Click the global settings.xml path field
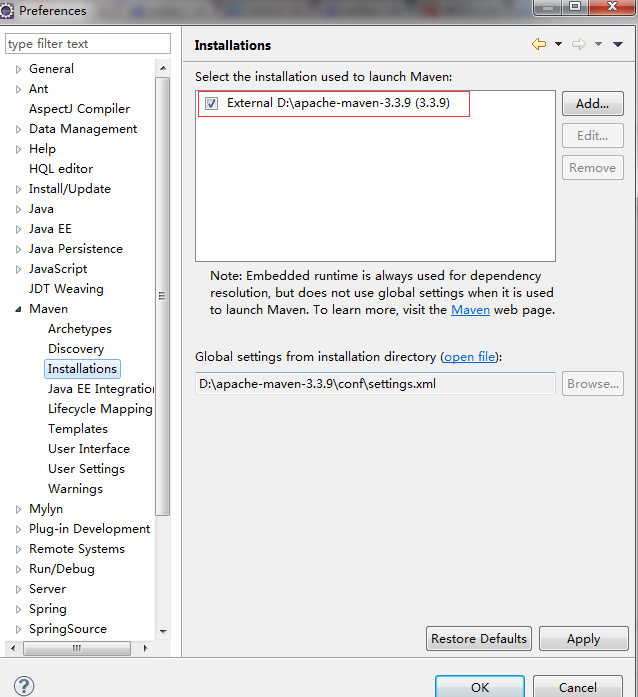 pyautogui.click(x=375, y=384)
